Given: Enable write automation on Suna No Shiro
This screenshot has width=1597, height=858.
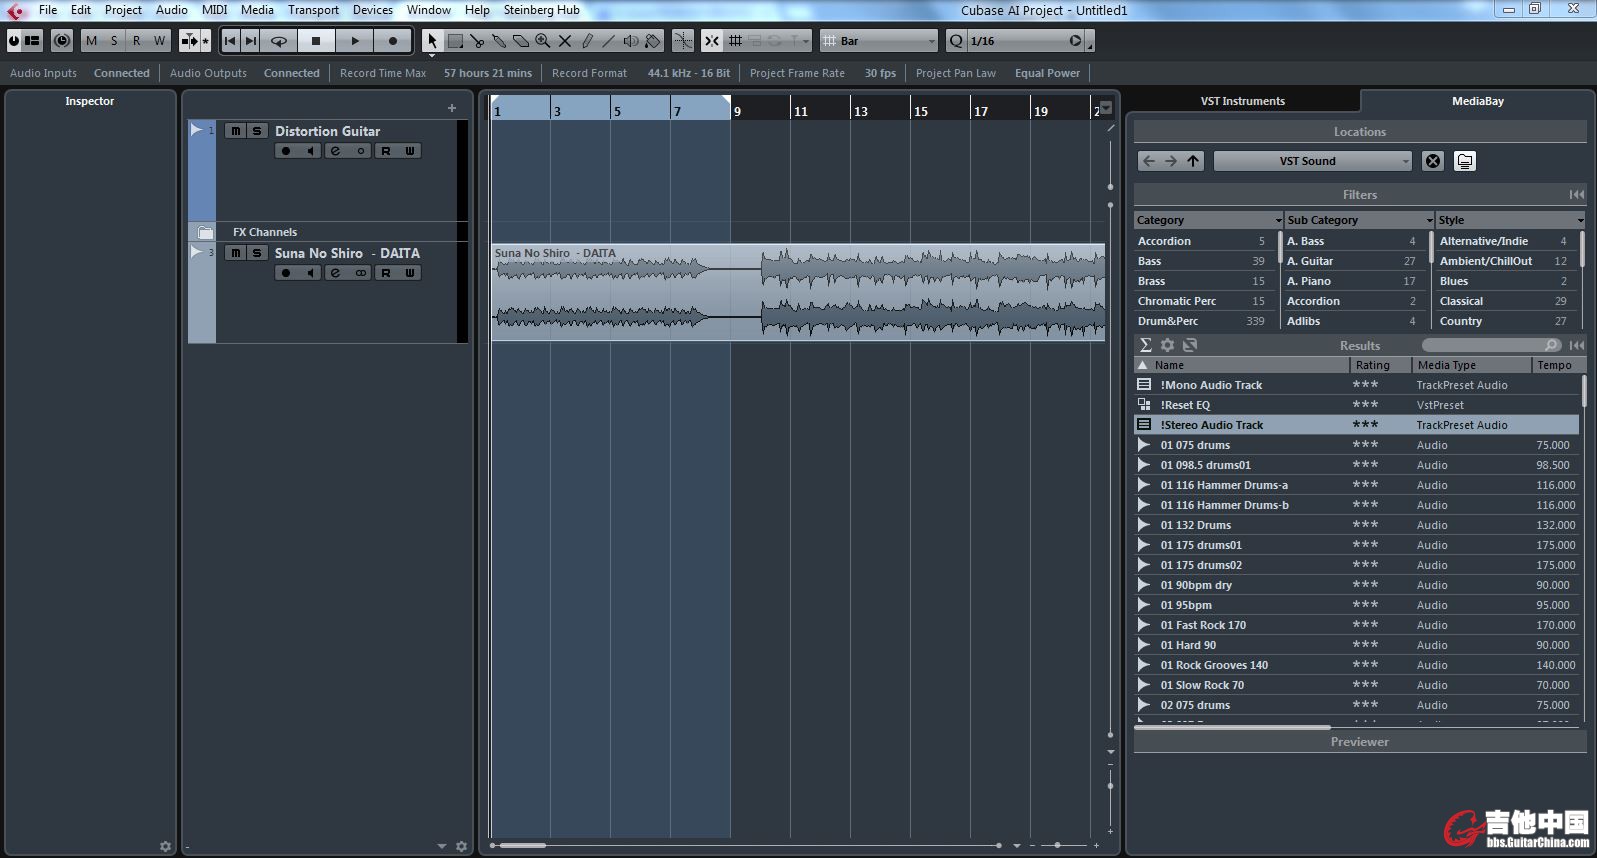Looking at the screenshot, I should [x=410, y=273].
